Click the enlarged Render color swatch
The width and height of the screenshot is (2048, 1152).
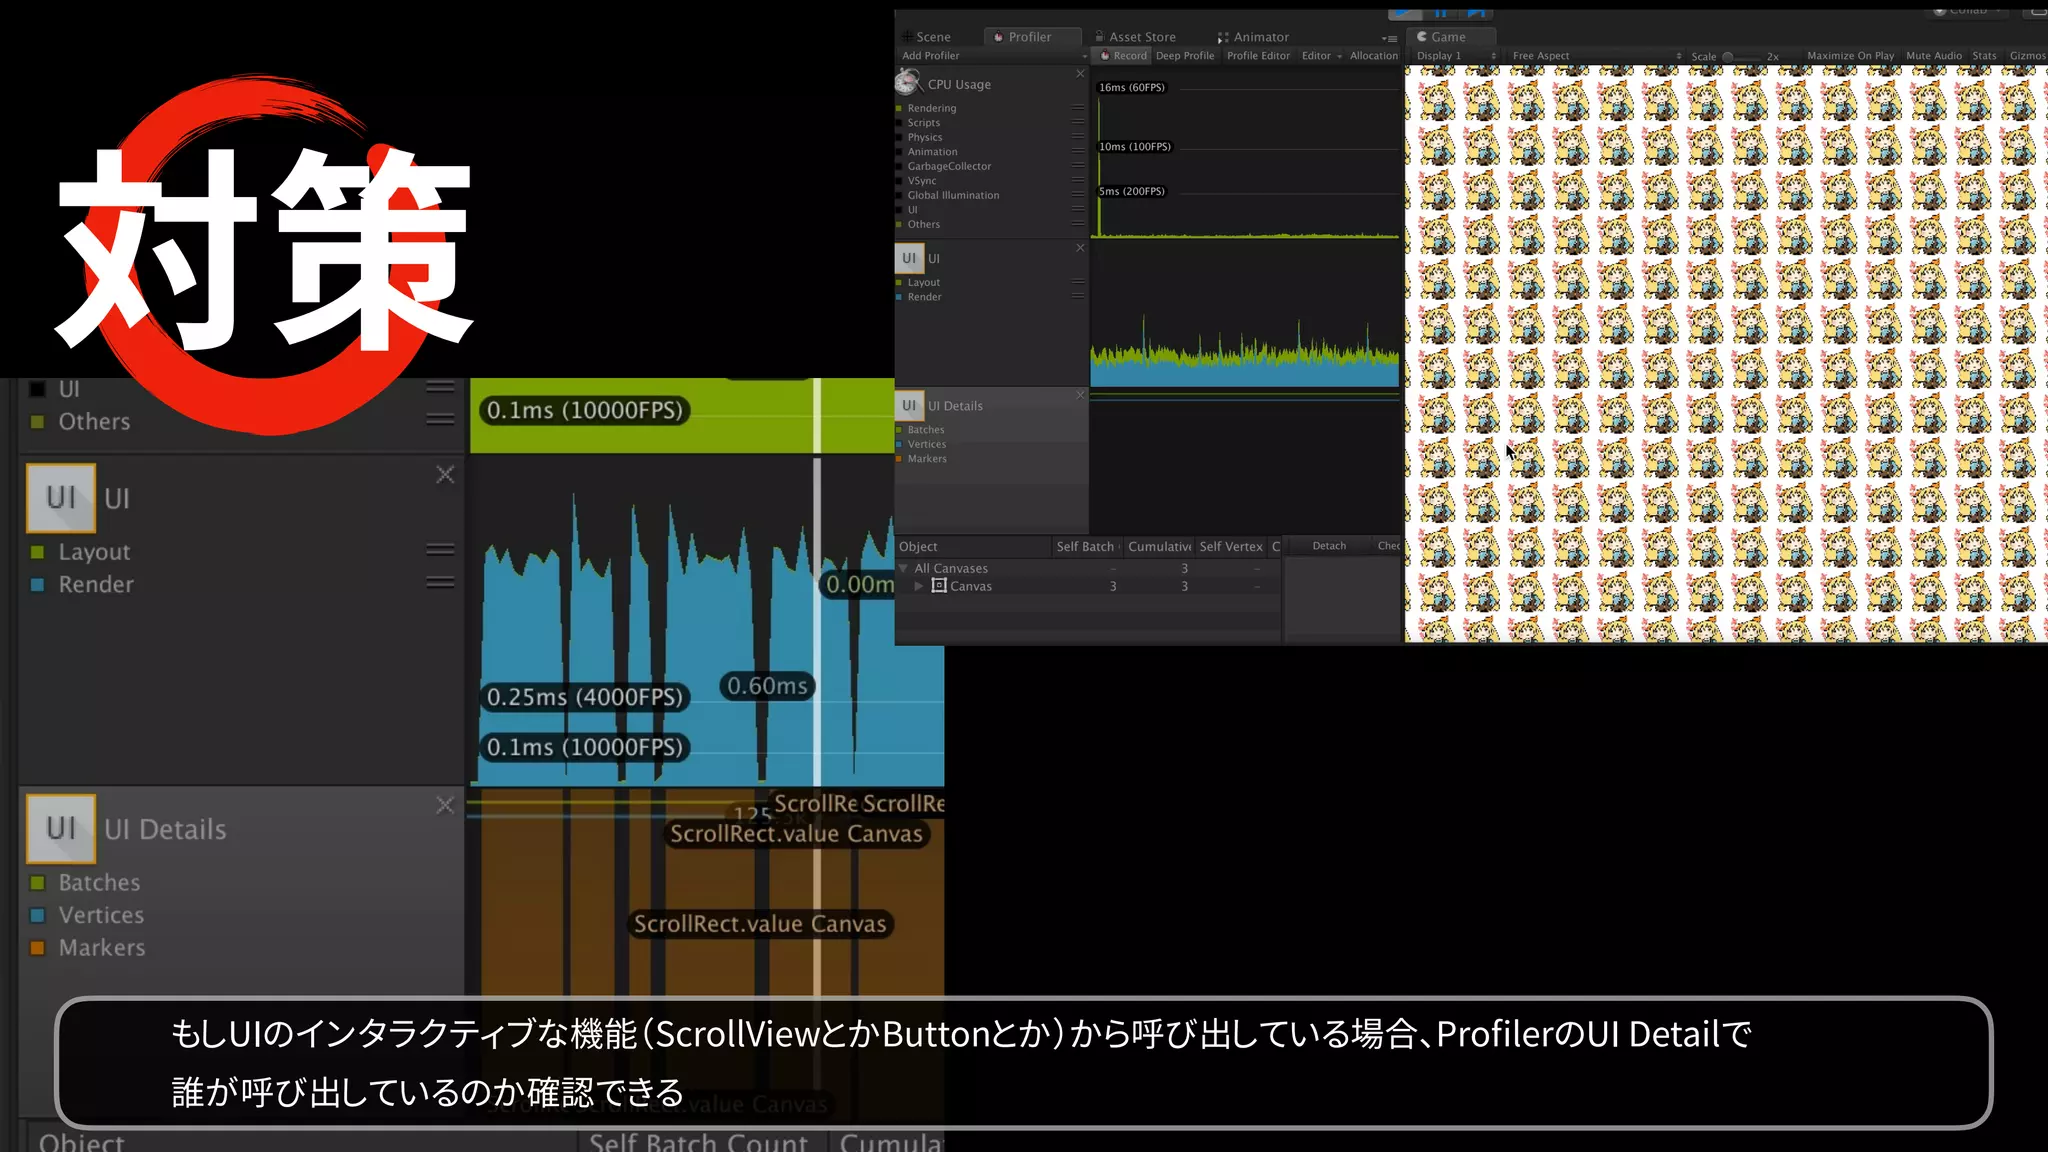click(37, 584)
